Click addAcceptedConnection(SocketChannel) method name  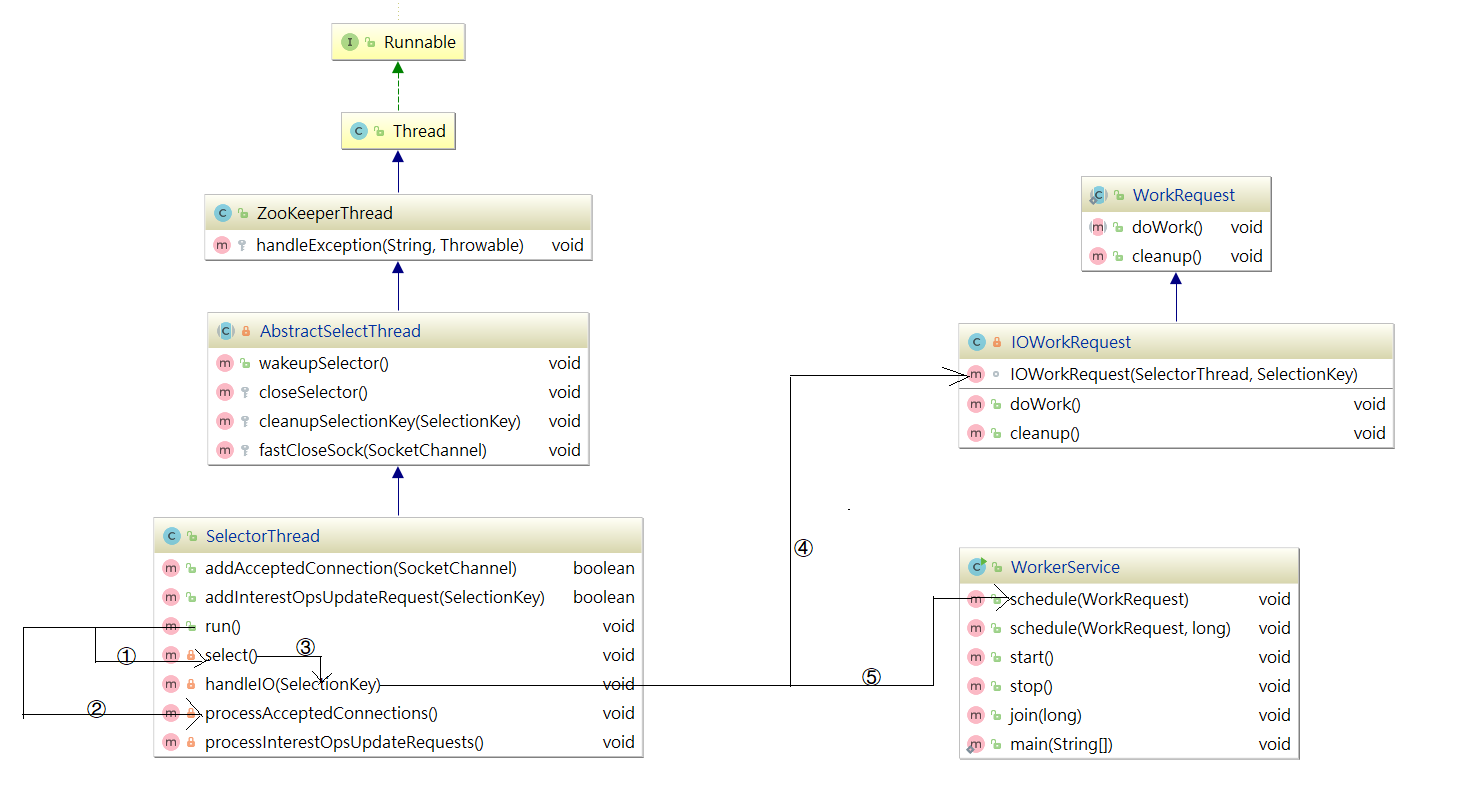(361, 568)
